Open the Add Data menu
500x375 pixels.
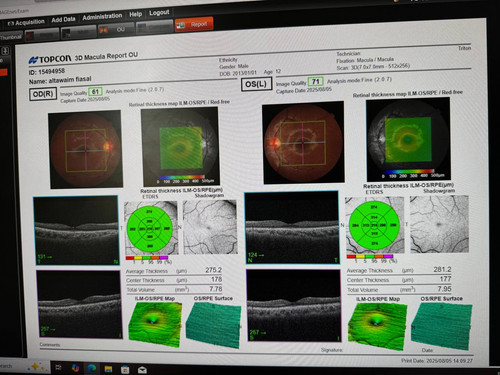pos(63,20)
